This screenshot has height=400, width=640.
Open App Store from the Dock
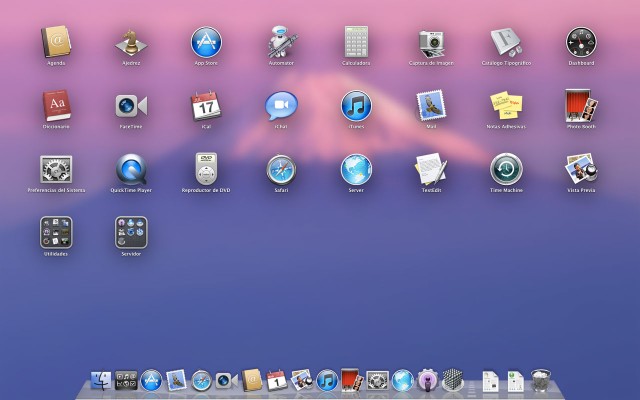coord(151,380)
